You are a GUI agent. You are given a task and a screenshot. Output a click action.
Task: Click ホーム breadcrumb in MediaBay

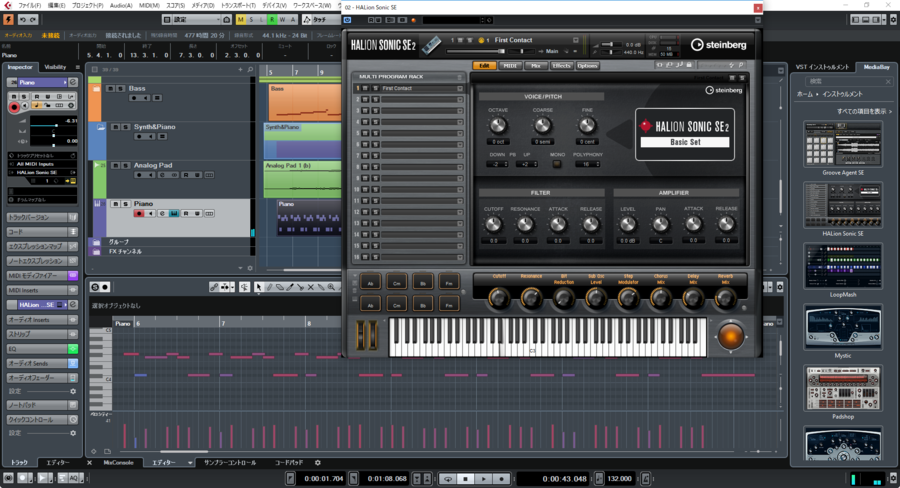click(804, 94)
